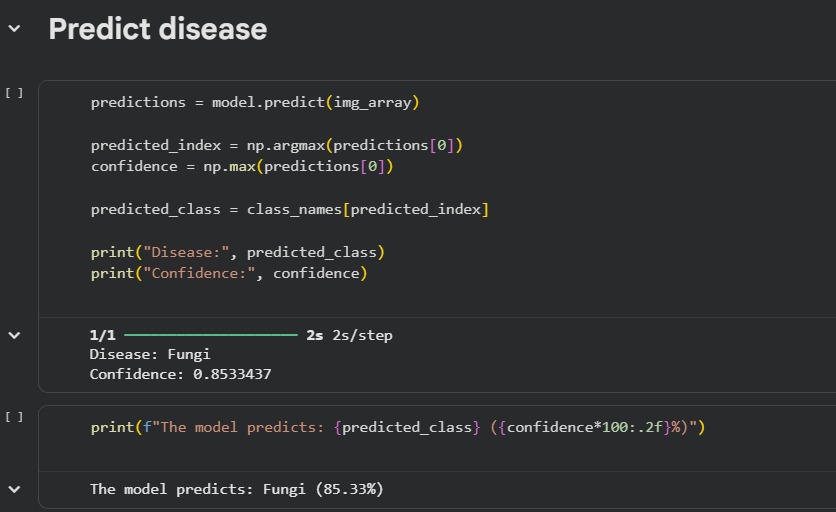Select the output Confidence: 0.8533437
This screenshot has height=512, width=836.
[x=180, y=374]
